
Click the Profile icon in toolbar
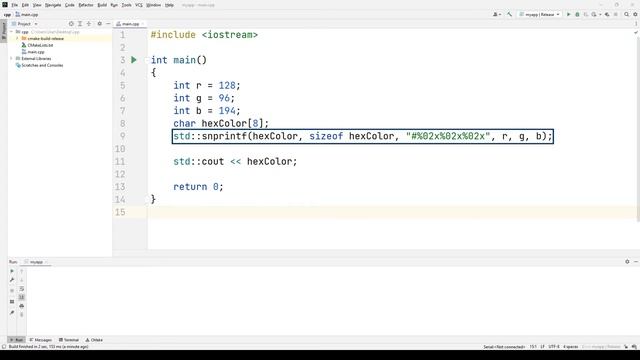595,14
